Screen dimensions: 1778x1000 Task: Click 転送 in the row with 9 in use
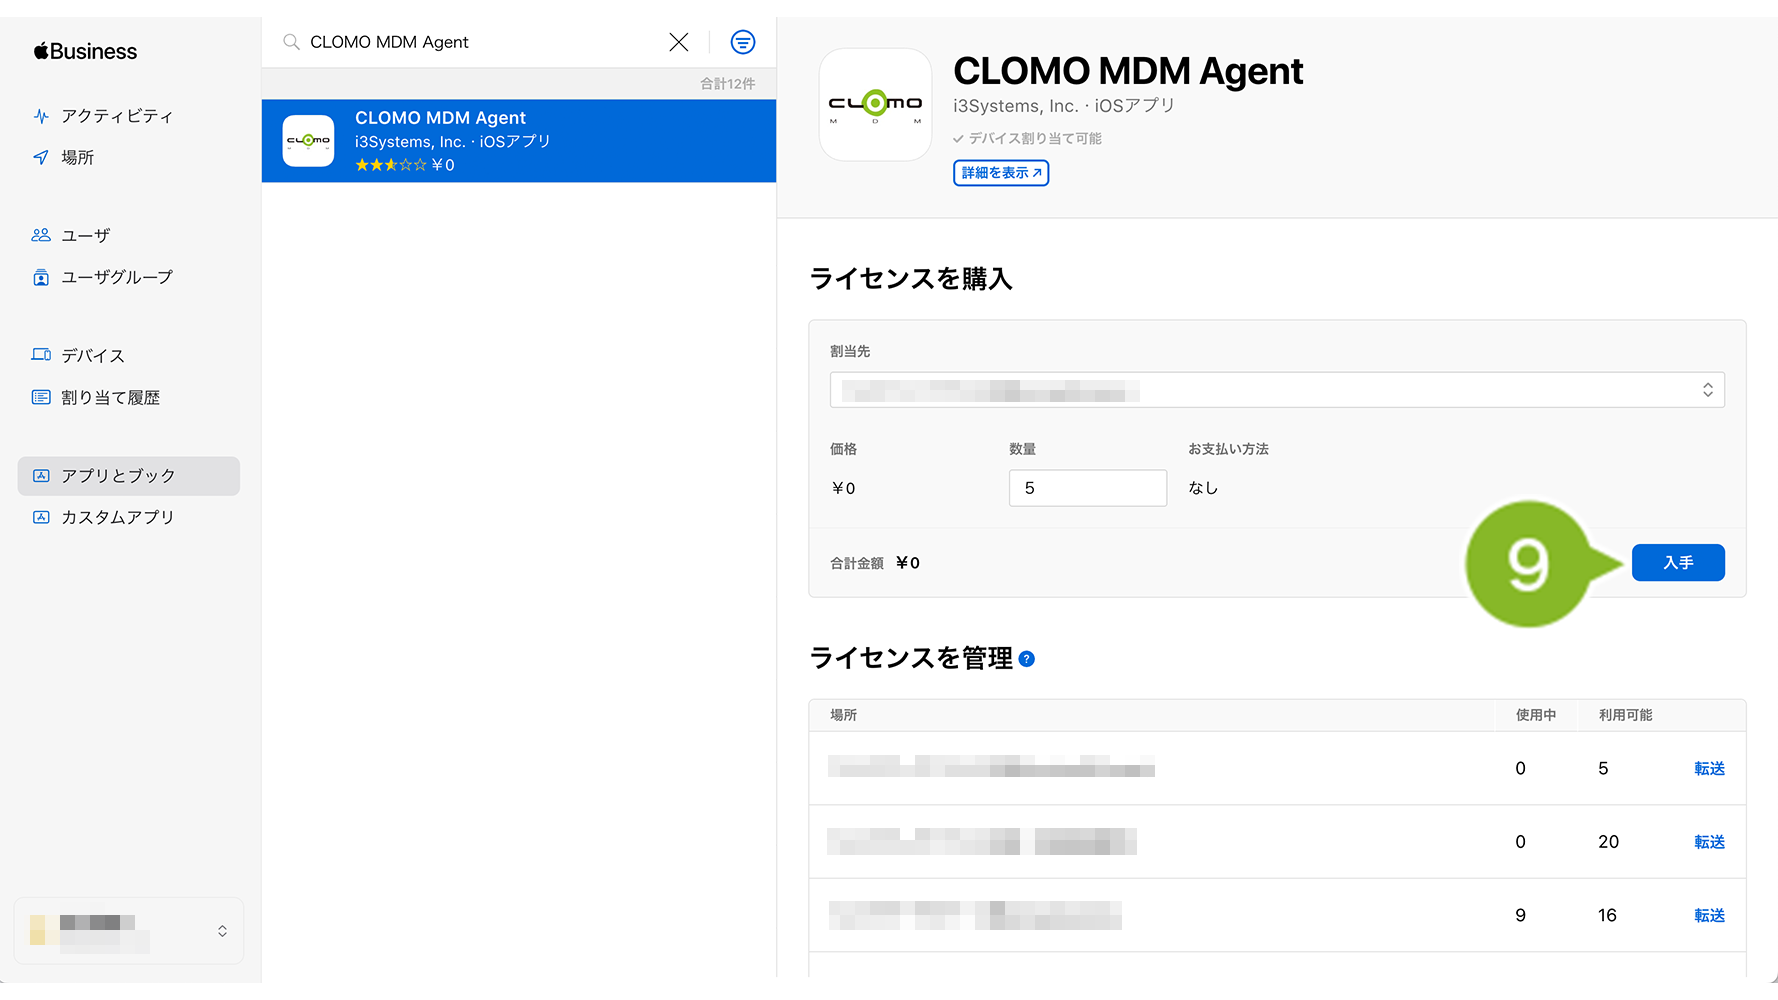(x=1709, y=915)
